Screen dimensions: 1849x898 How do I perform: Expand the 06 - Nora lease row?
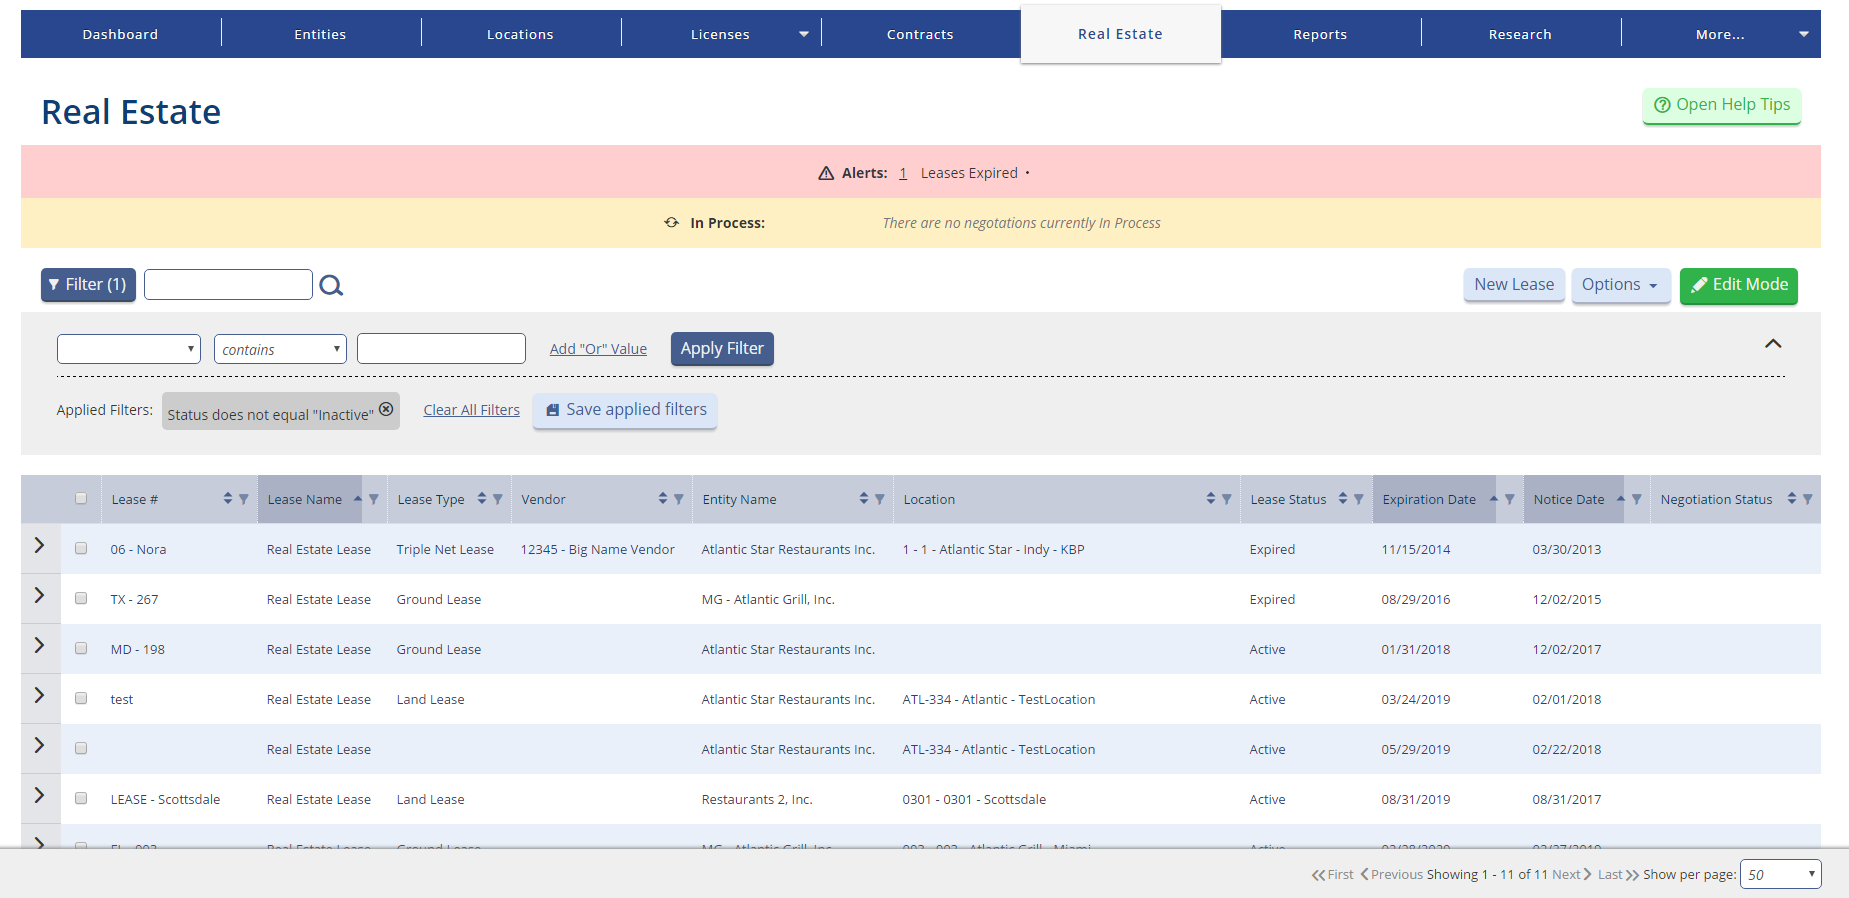[40, 545]
